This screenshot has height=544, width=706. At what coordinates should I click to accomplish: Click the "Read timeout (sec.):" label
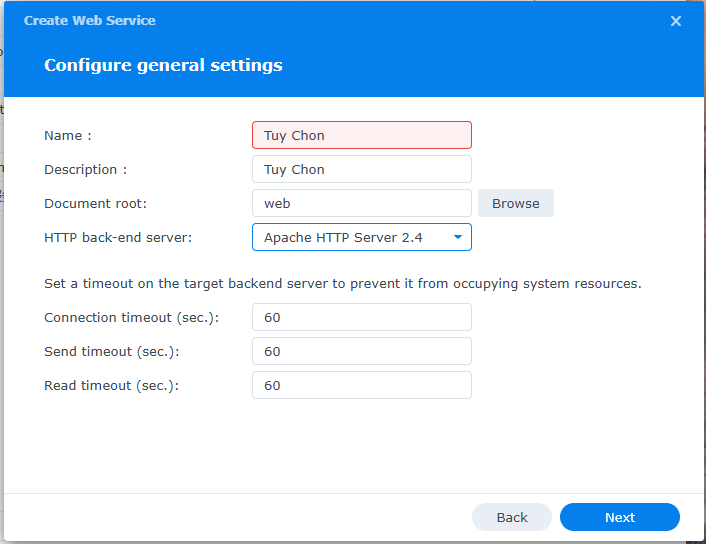tap(111, 385)
